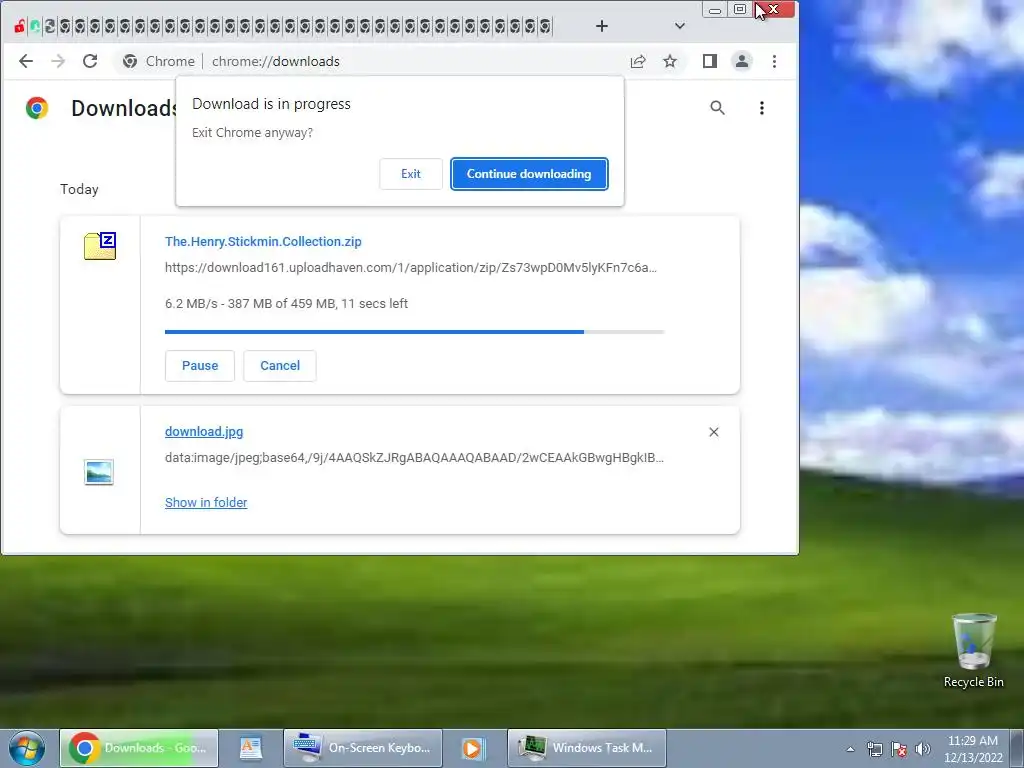Screen dimensions: 1024x768
Task: Open Windows Media Player taskbar icon
Action: (x=472, y=748)
